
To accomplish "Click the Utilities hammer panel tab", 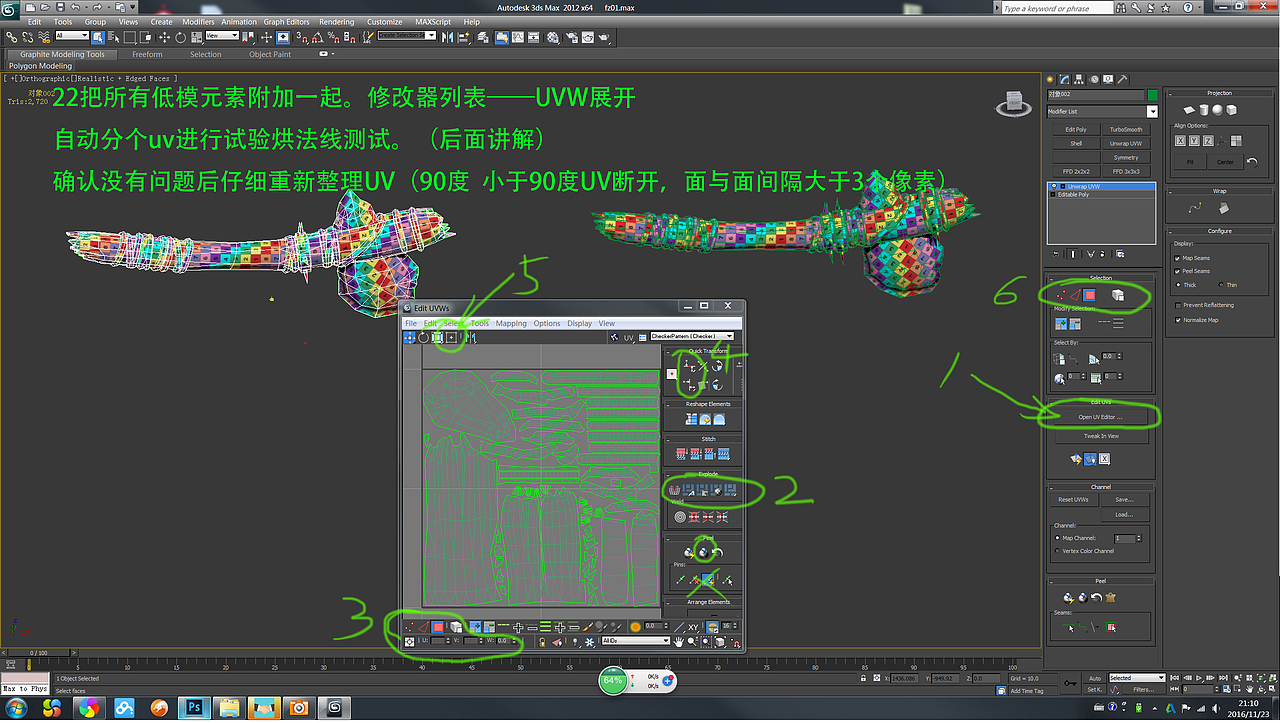I will click(x=1123, y=78).
